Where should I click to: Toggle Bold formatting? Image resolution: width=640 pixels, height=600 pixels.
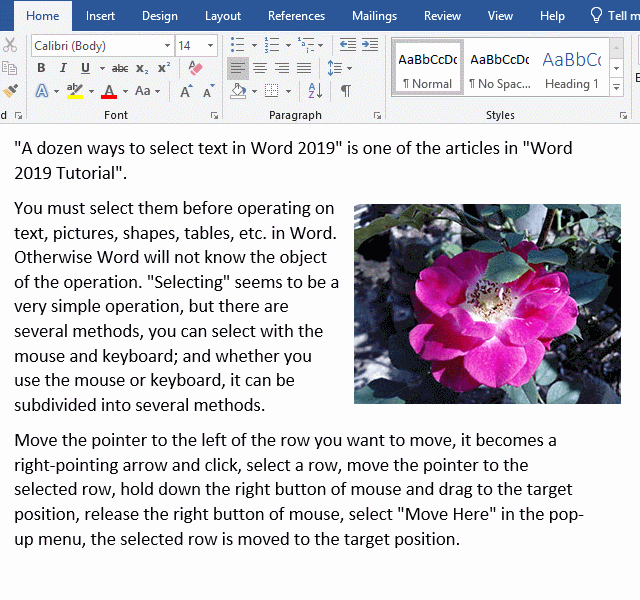tap(41, 68)
